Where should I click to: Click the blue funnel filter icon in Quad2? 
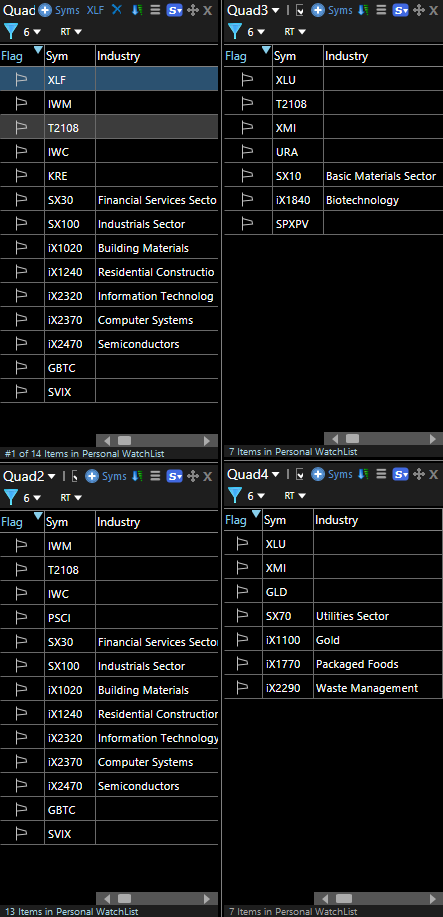point(11,497)
